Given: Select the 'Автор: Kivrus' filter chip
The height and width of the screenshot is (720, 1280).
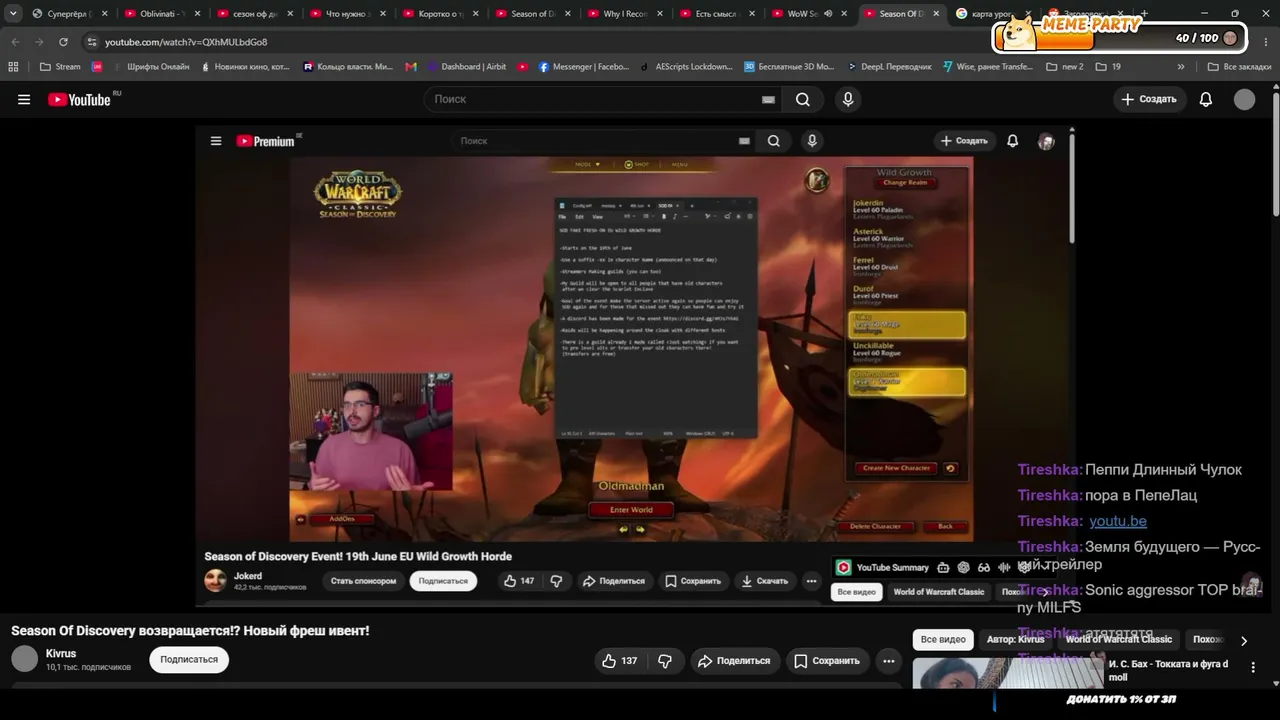Looking at the screenshot, I should pyautogui.click(x=1016, y=640).
